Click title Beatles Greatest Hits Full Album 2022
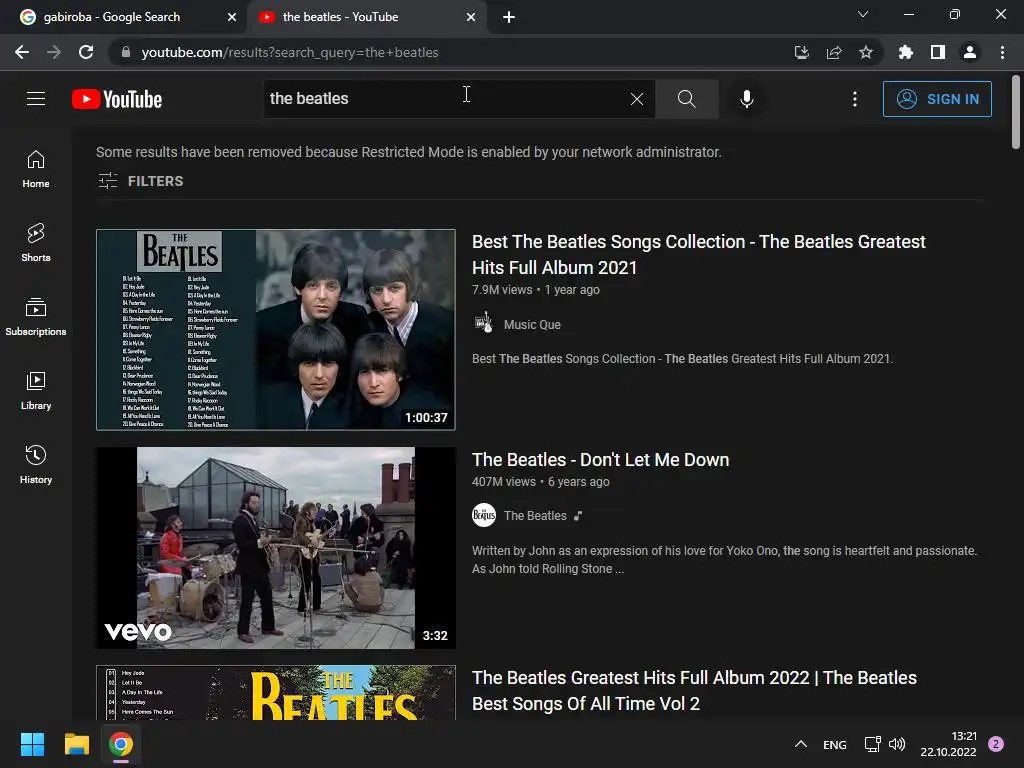Screen dimensions: 1024x768 point(694,691)
